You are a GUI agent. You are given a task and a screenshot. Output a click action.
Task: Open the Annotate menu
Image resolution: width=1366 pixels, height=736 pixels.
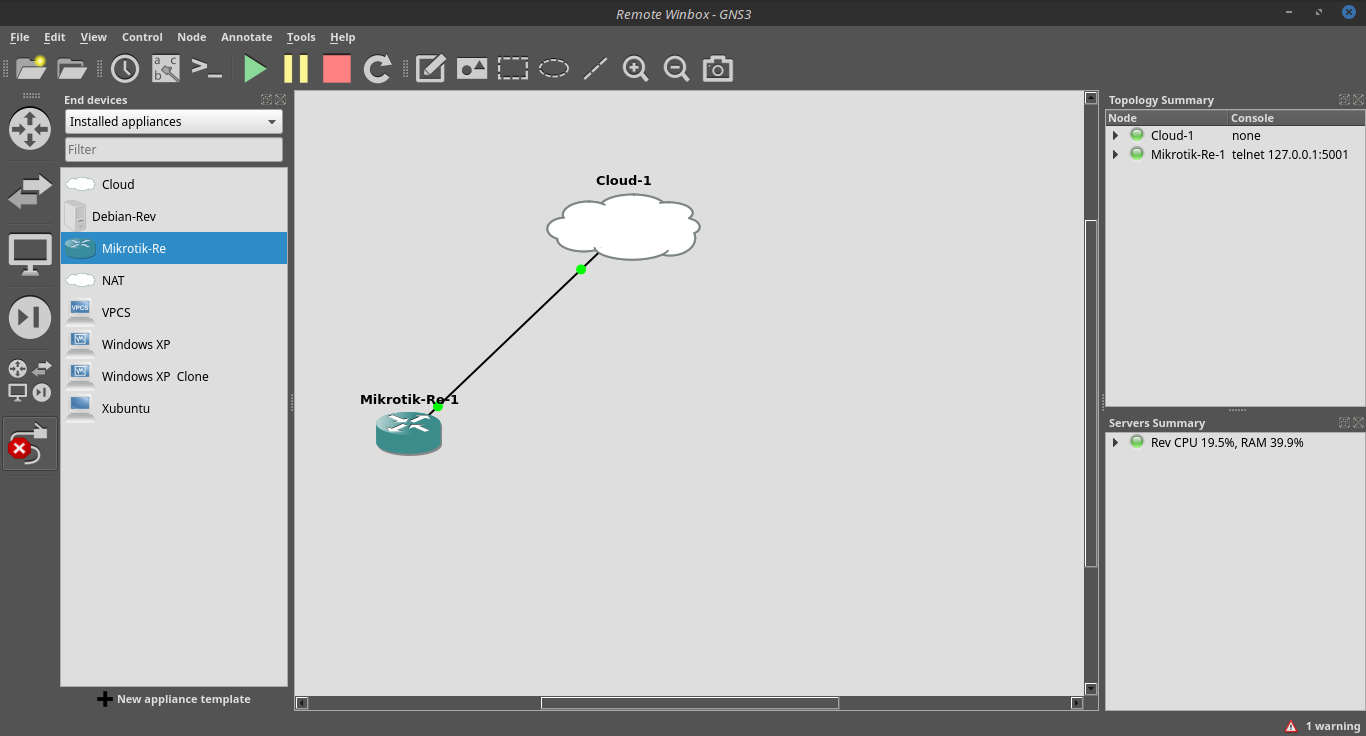click(x=246, y=37)
